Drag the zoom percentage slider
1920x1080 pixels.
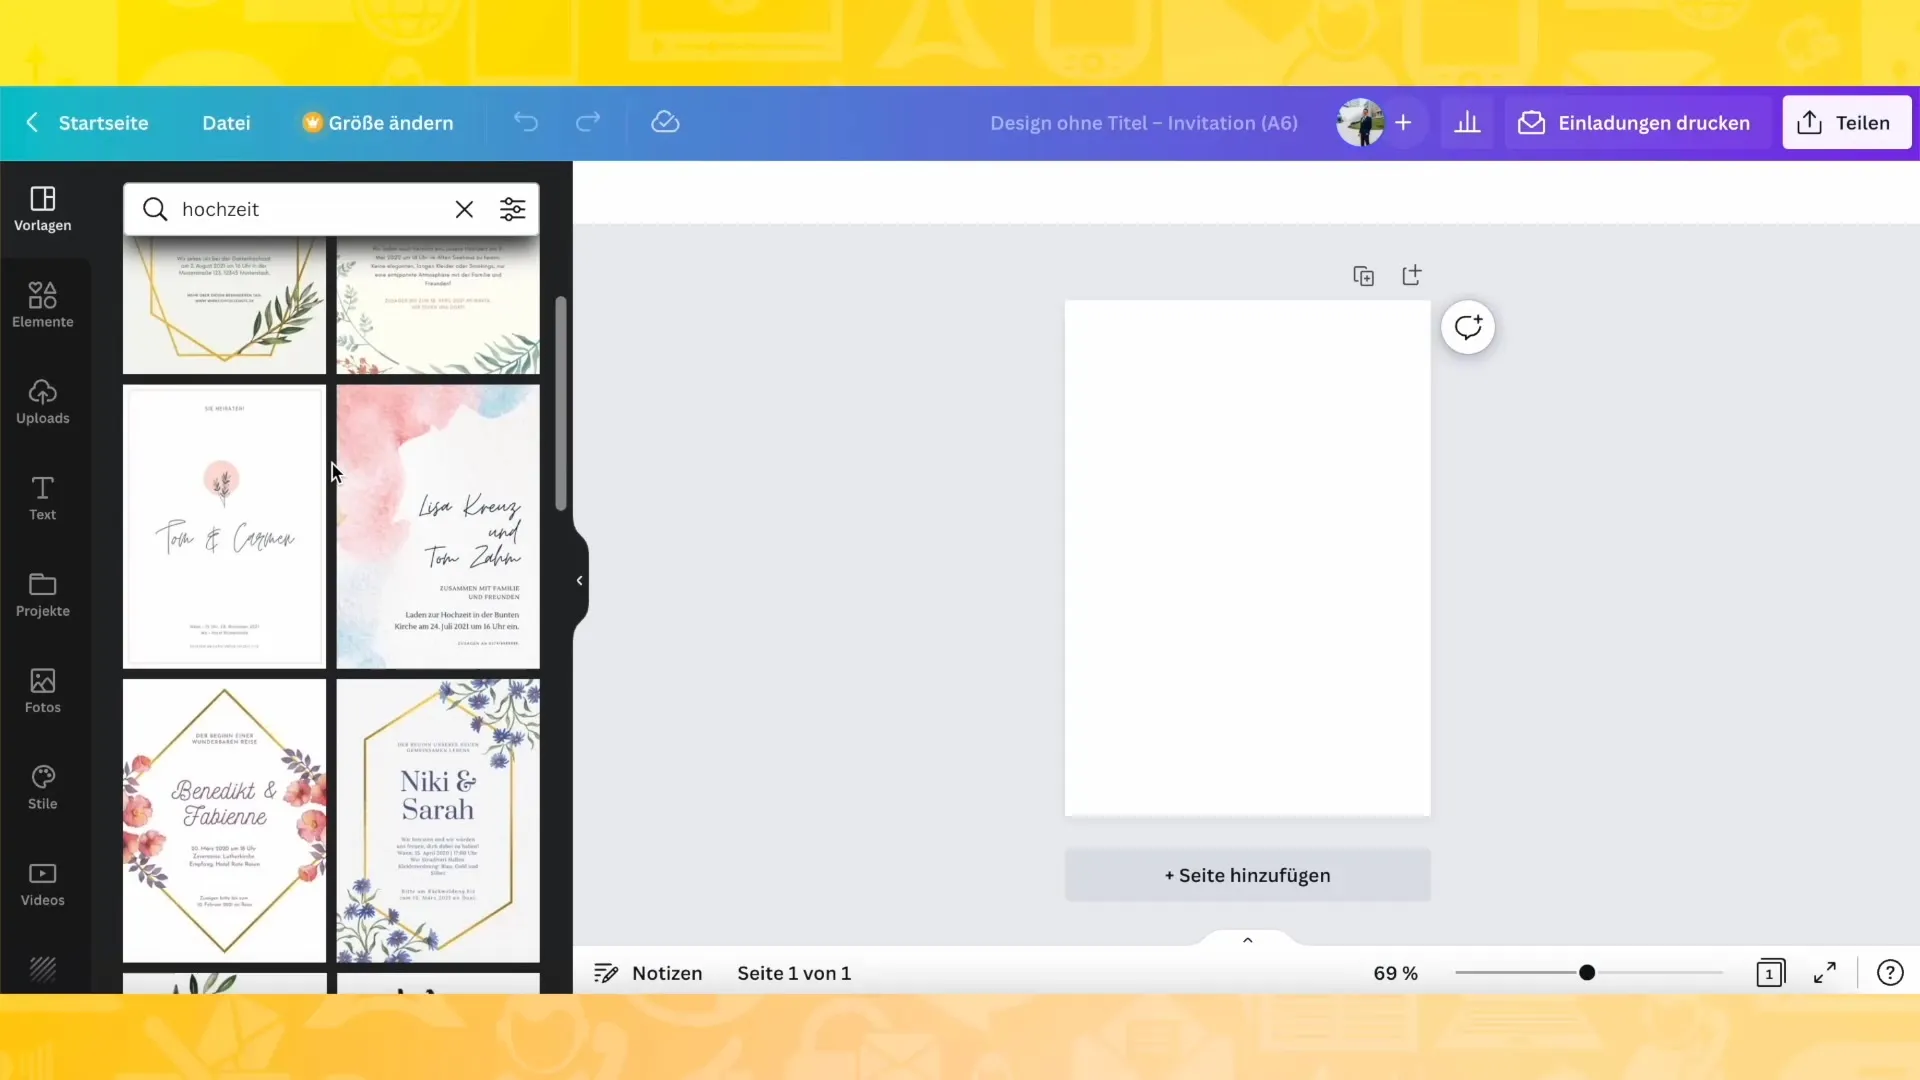click(x=1588, y=973)
